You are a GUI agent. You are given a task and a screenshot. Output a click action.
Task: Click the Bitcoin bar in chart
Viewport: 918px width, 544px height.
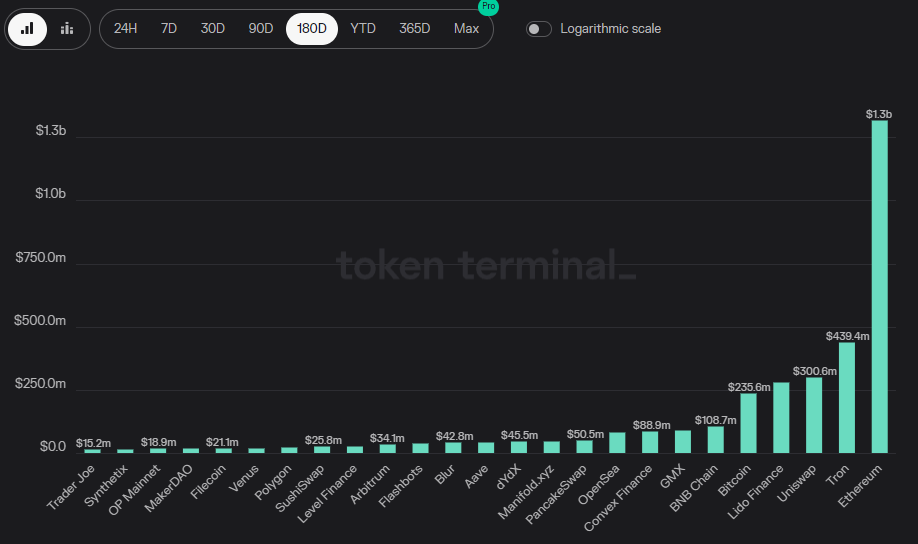coord(748,423)
